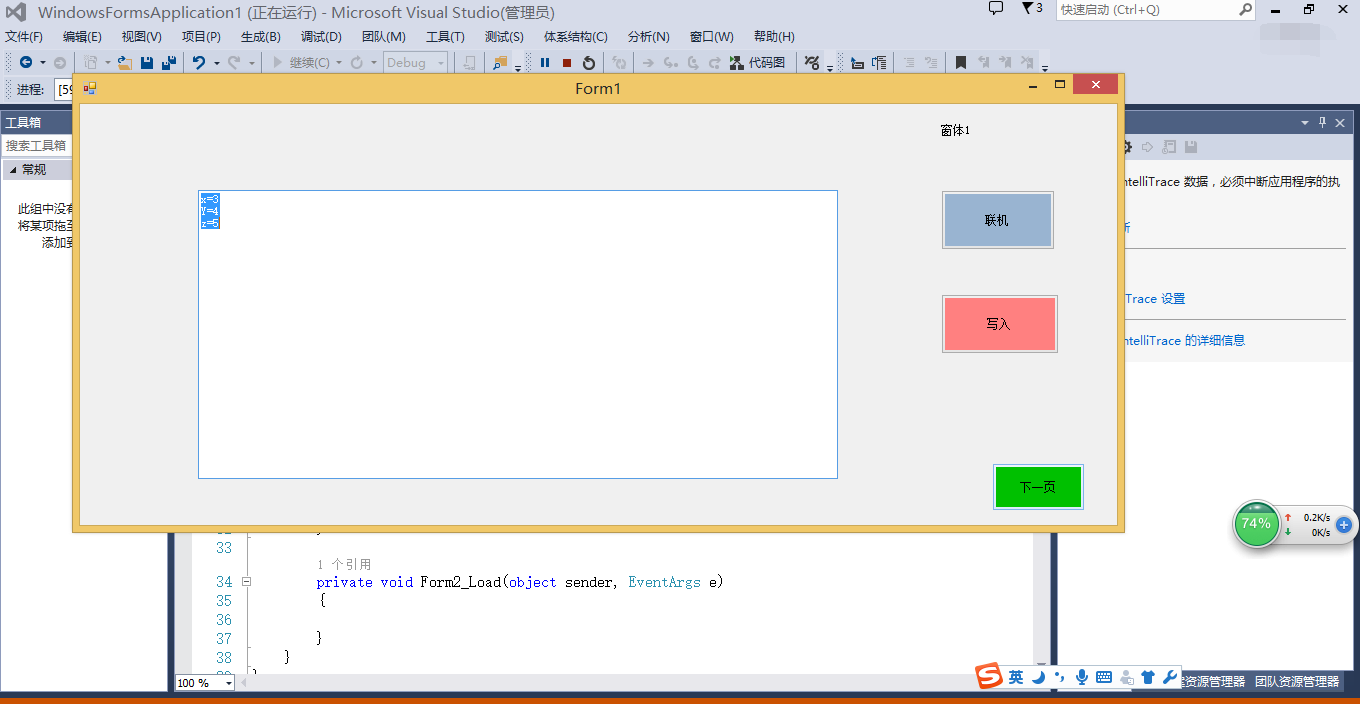Open the Code Map (代码图) tool
This screenshot has height=704, width=1360.
click(757, 63)
